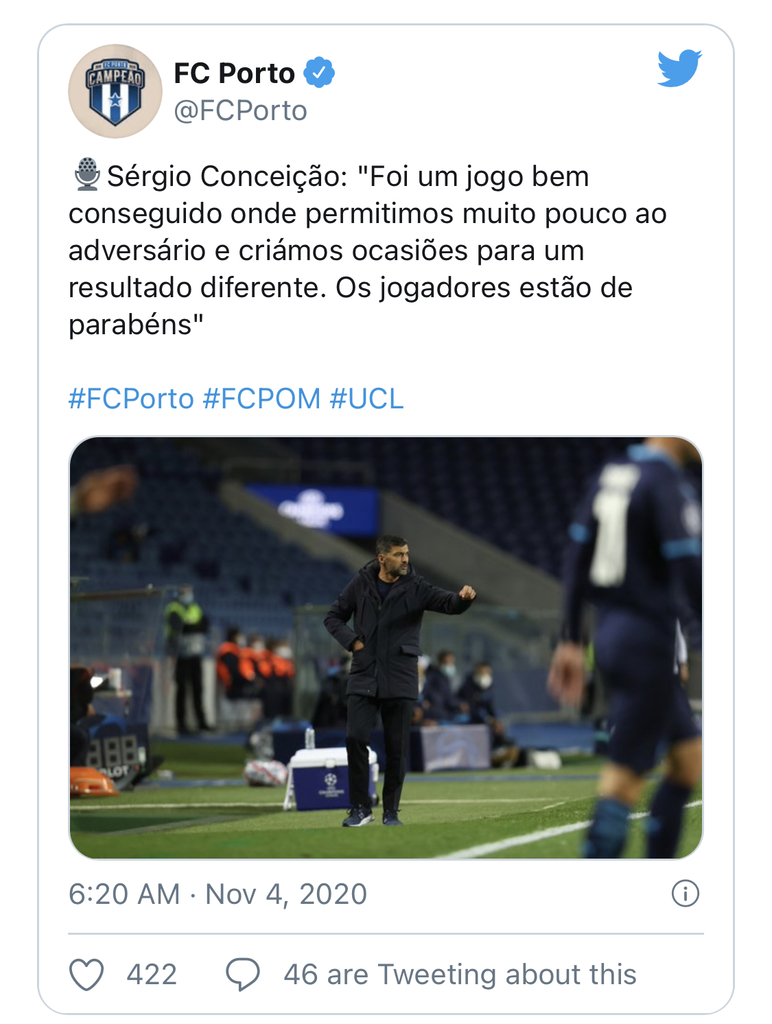
Task: Open the #FCPorto hashtag
Action: (131, 398)
